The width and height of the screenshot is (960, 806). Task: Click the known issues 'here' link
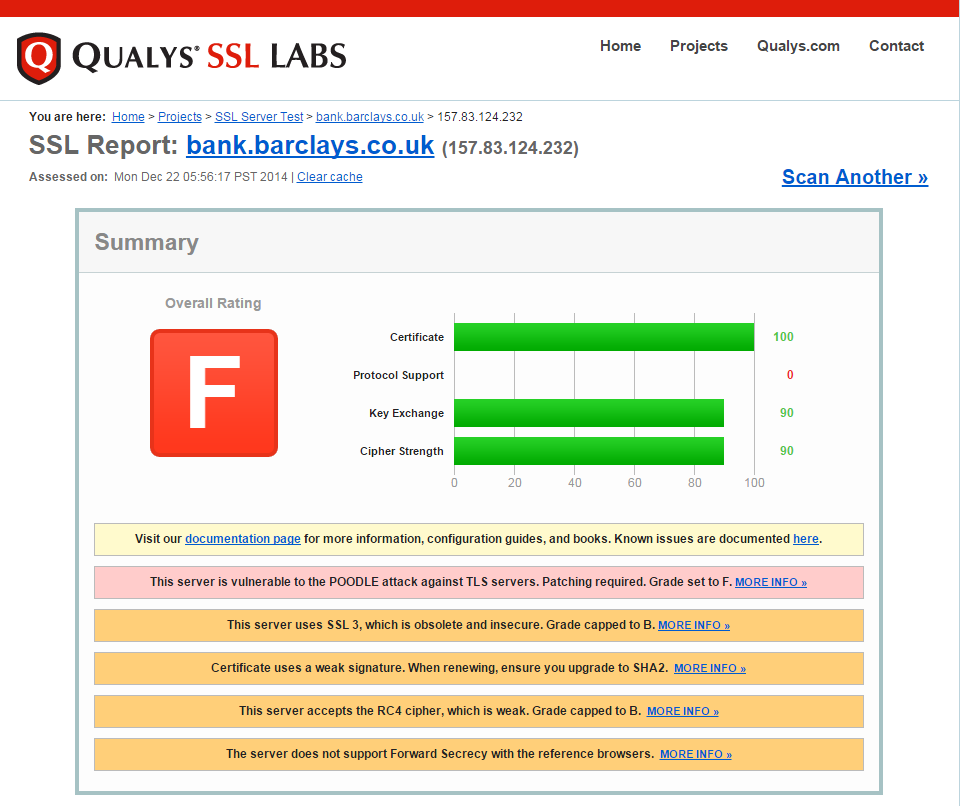(806, 539)
